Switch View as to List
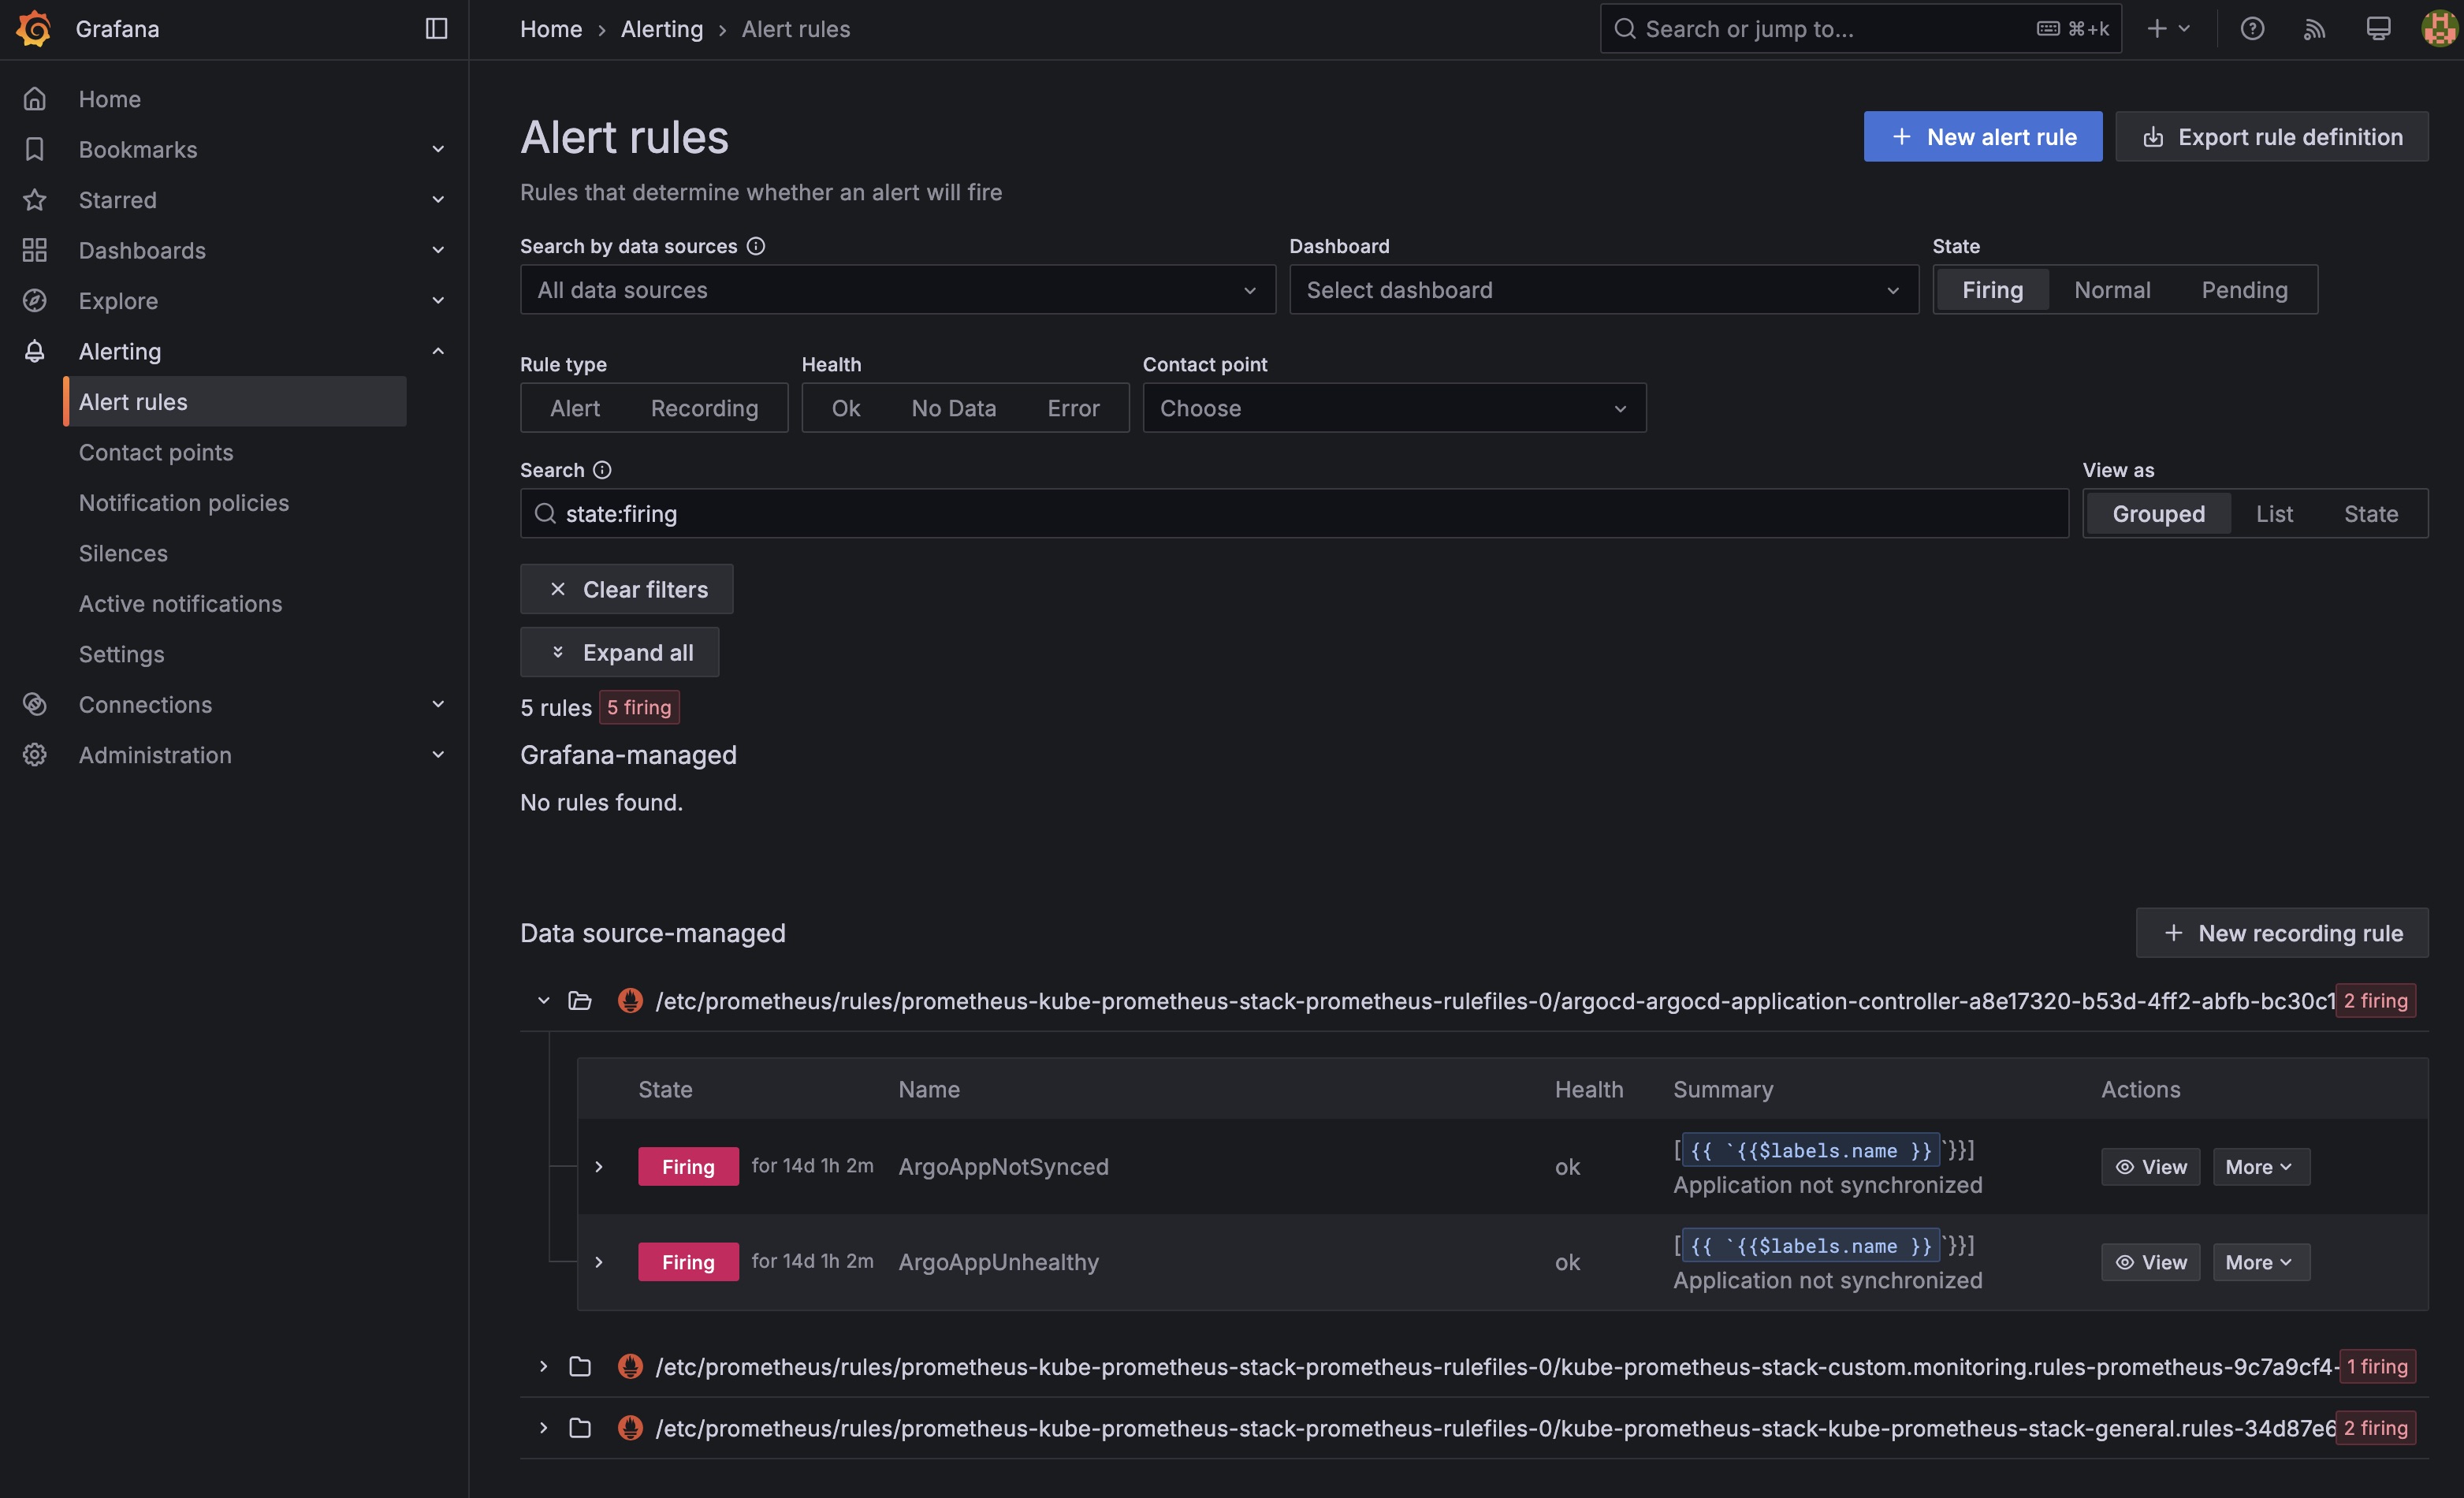This screenshot has height=1498, width=2464. (2274, 513)
